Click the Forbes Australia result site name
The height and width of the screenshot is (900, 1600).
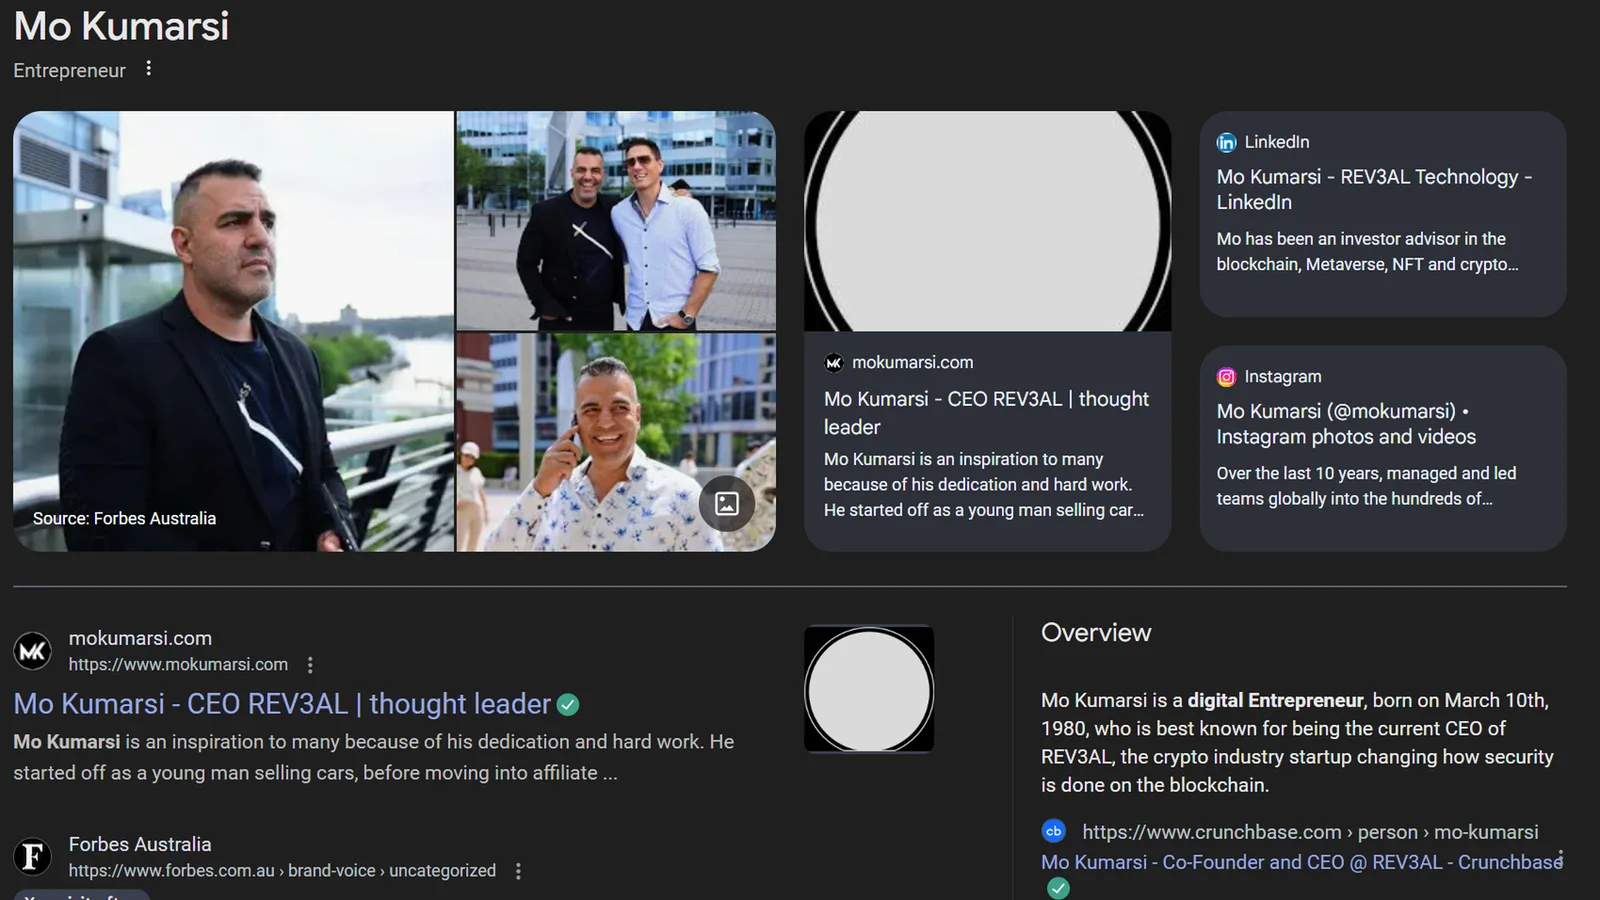click(x=140, y=845)
